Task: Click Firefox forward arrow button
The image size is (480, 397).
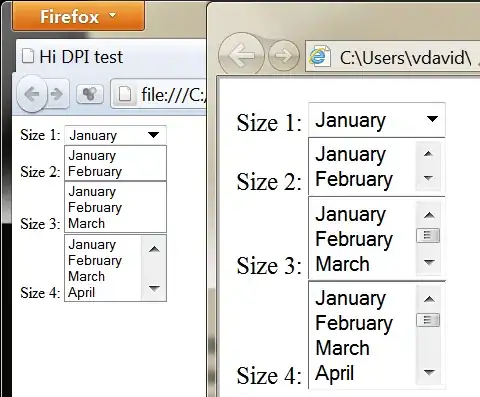Action: pyautogui.click(x=58, y=94)
